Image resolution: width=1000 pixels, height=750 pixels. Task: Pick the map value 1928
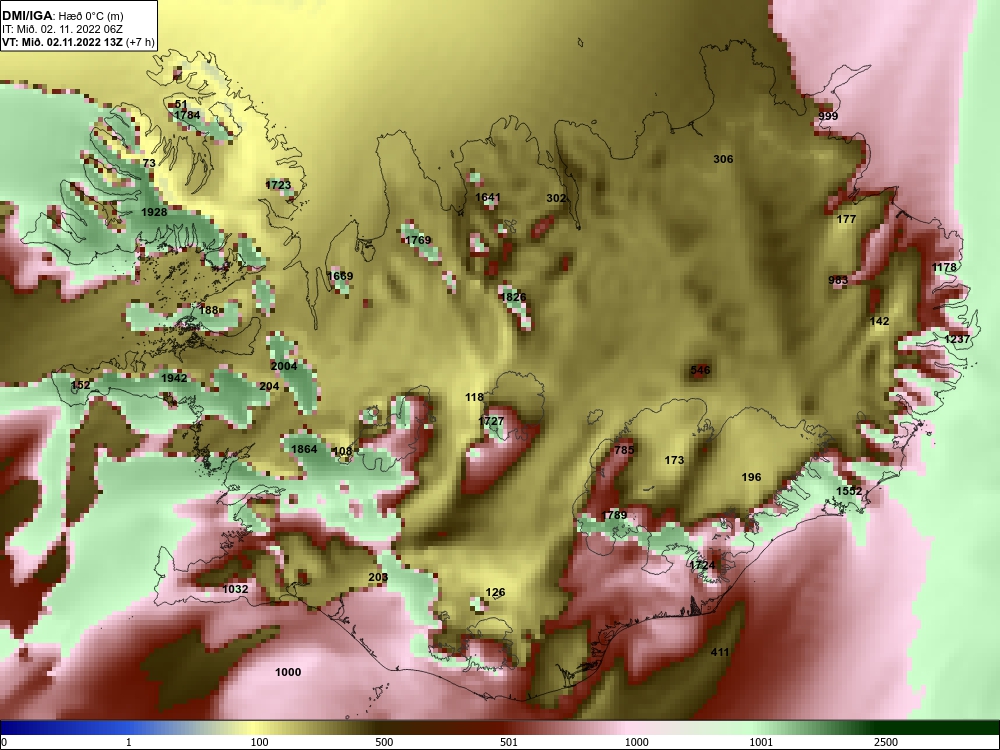154,212
